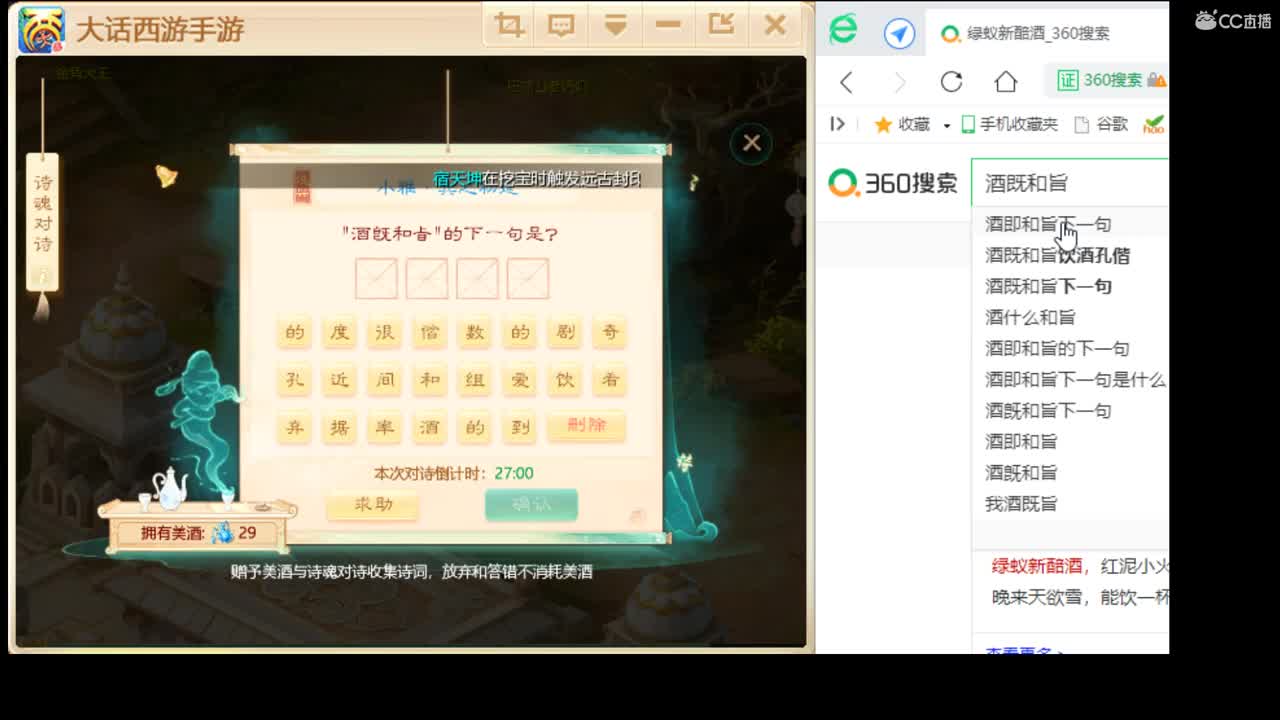Open the emulator message bubble icon
The height and width of the screenshot is (720, 1280).
(x=562, y=25)
